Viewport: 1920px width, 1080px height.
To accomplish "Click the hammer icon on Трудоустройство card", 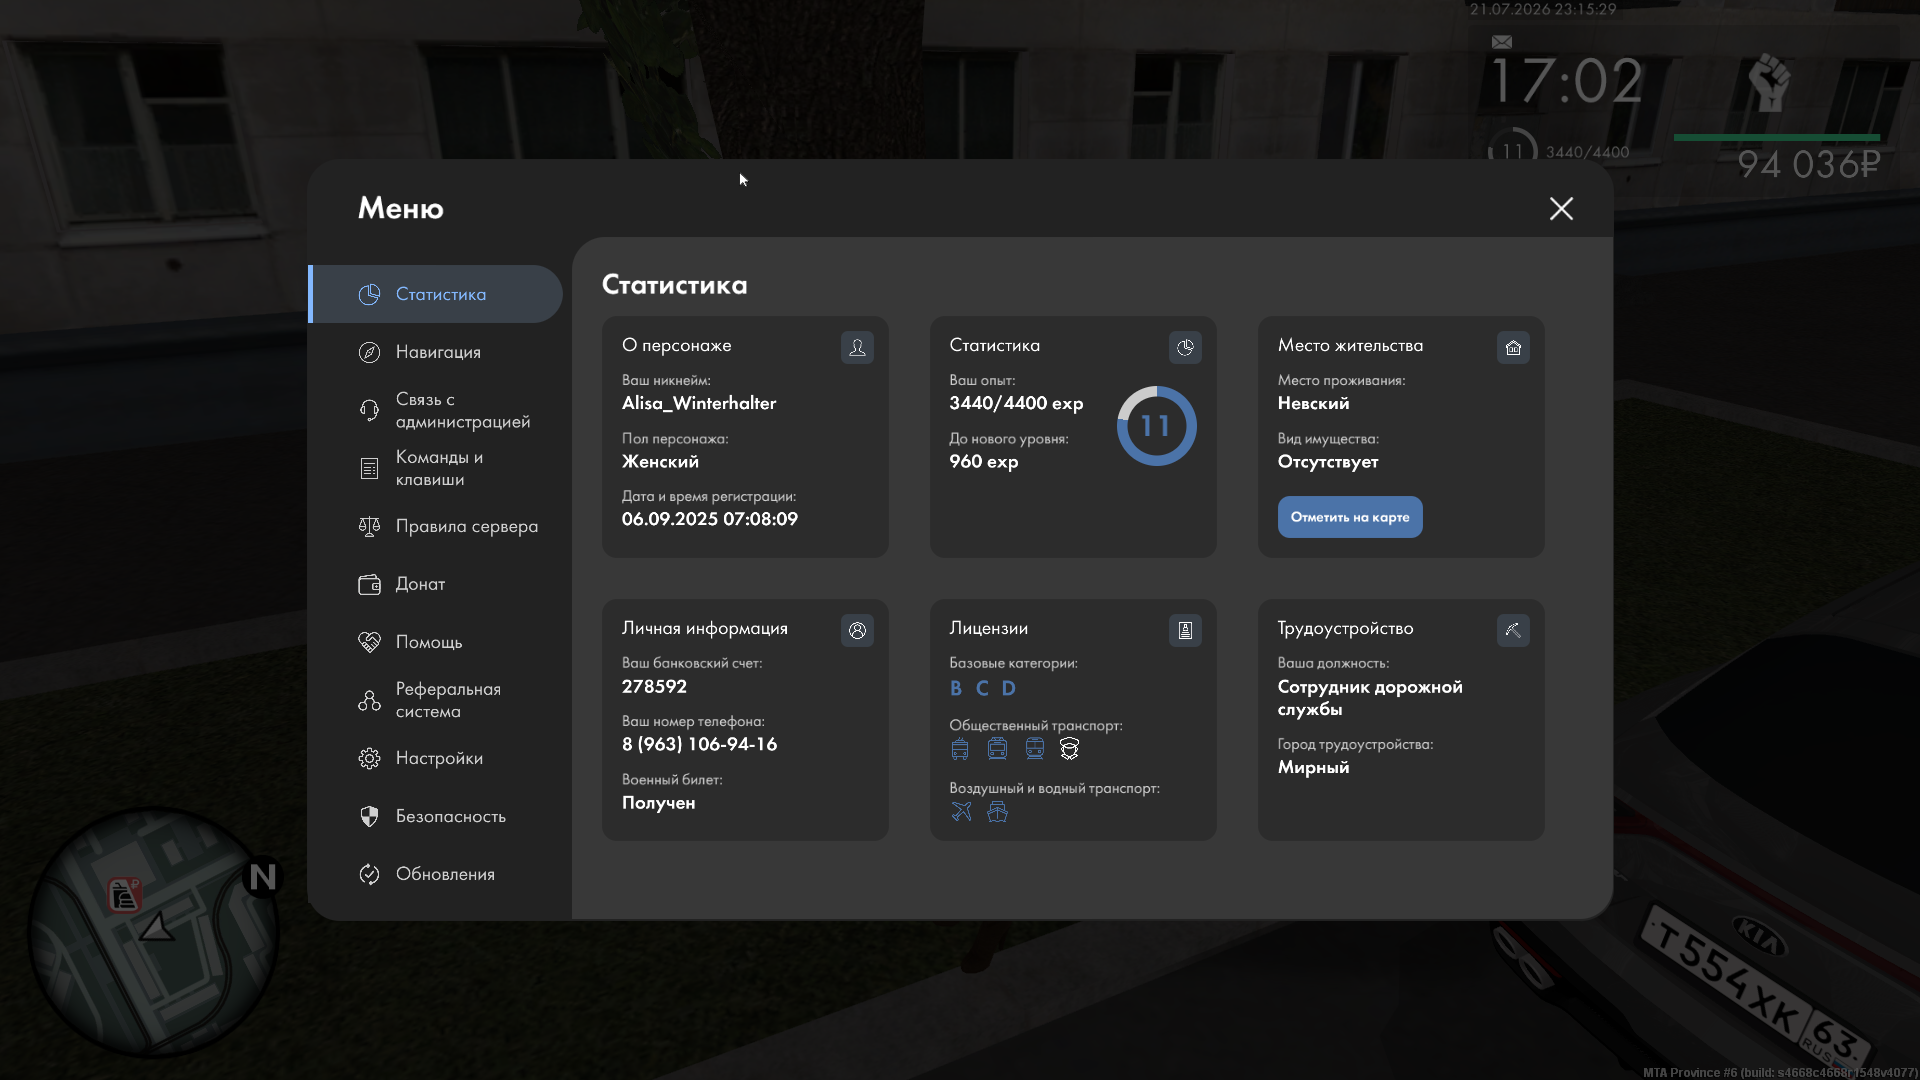I will (1513, 630).
